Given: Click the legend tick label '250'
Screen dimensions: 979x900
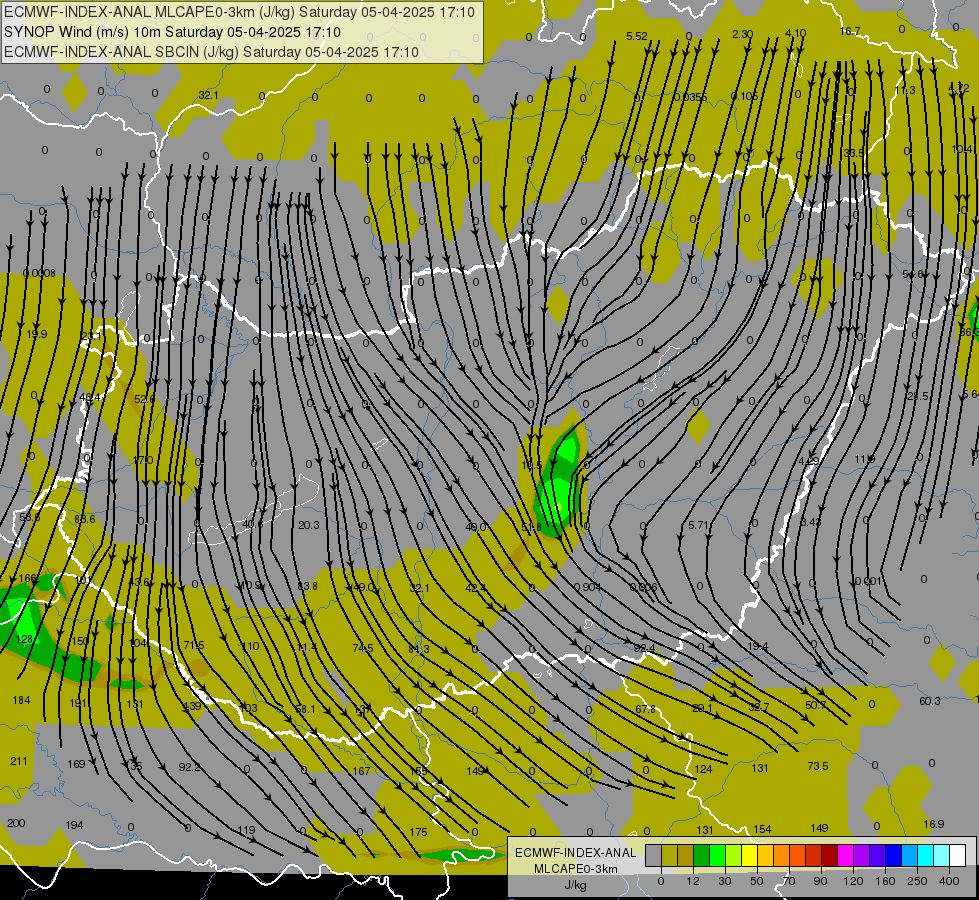Looking at the screenshot, I should tap(917, 881).
